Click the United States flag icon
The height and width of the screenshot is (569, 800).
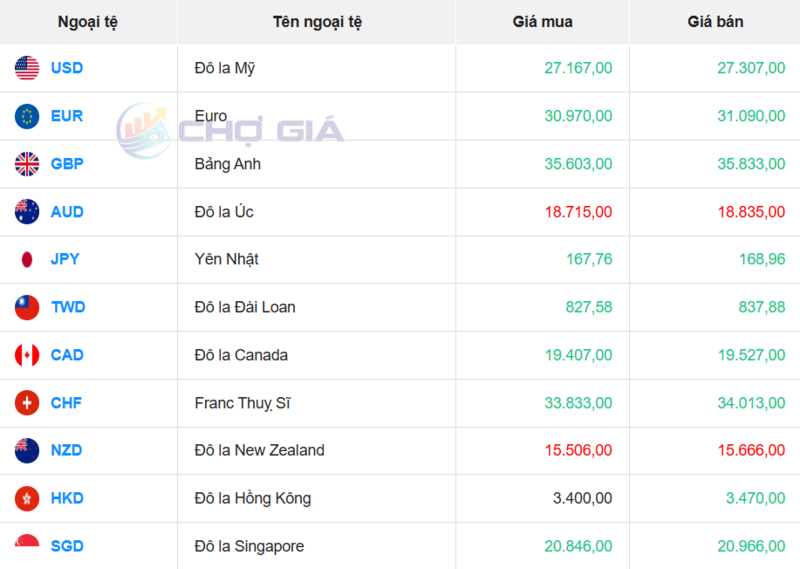point(27,68)
